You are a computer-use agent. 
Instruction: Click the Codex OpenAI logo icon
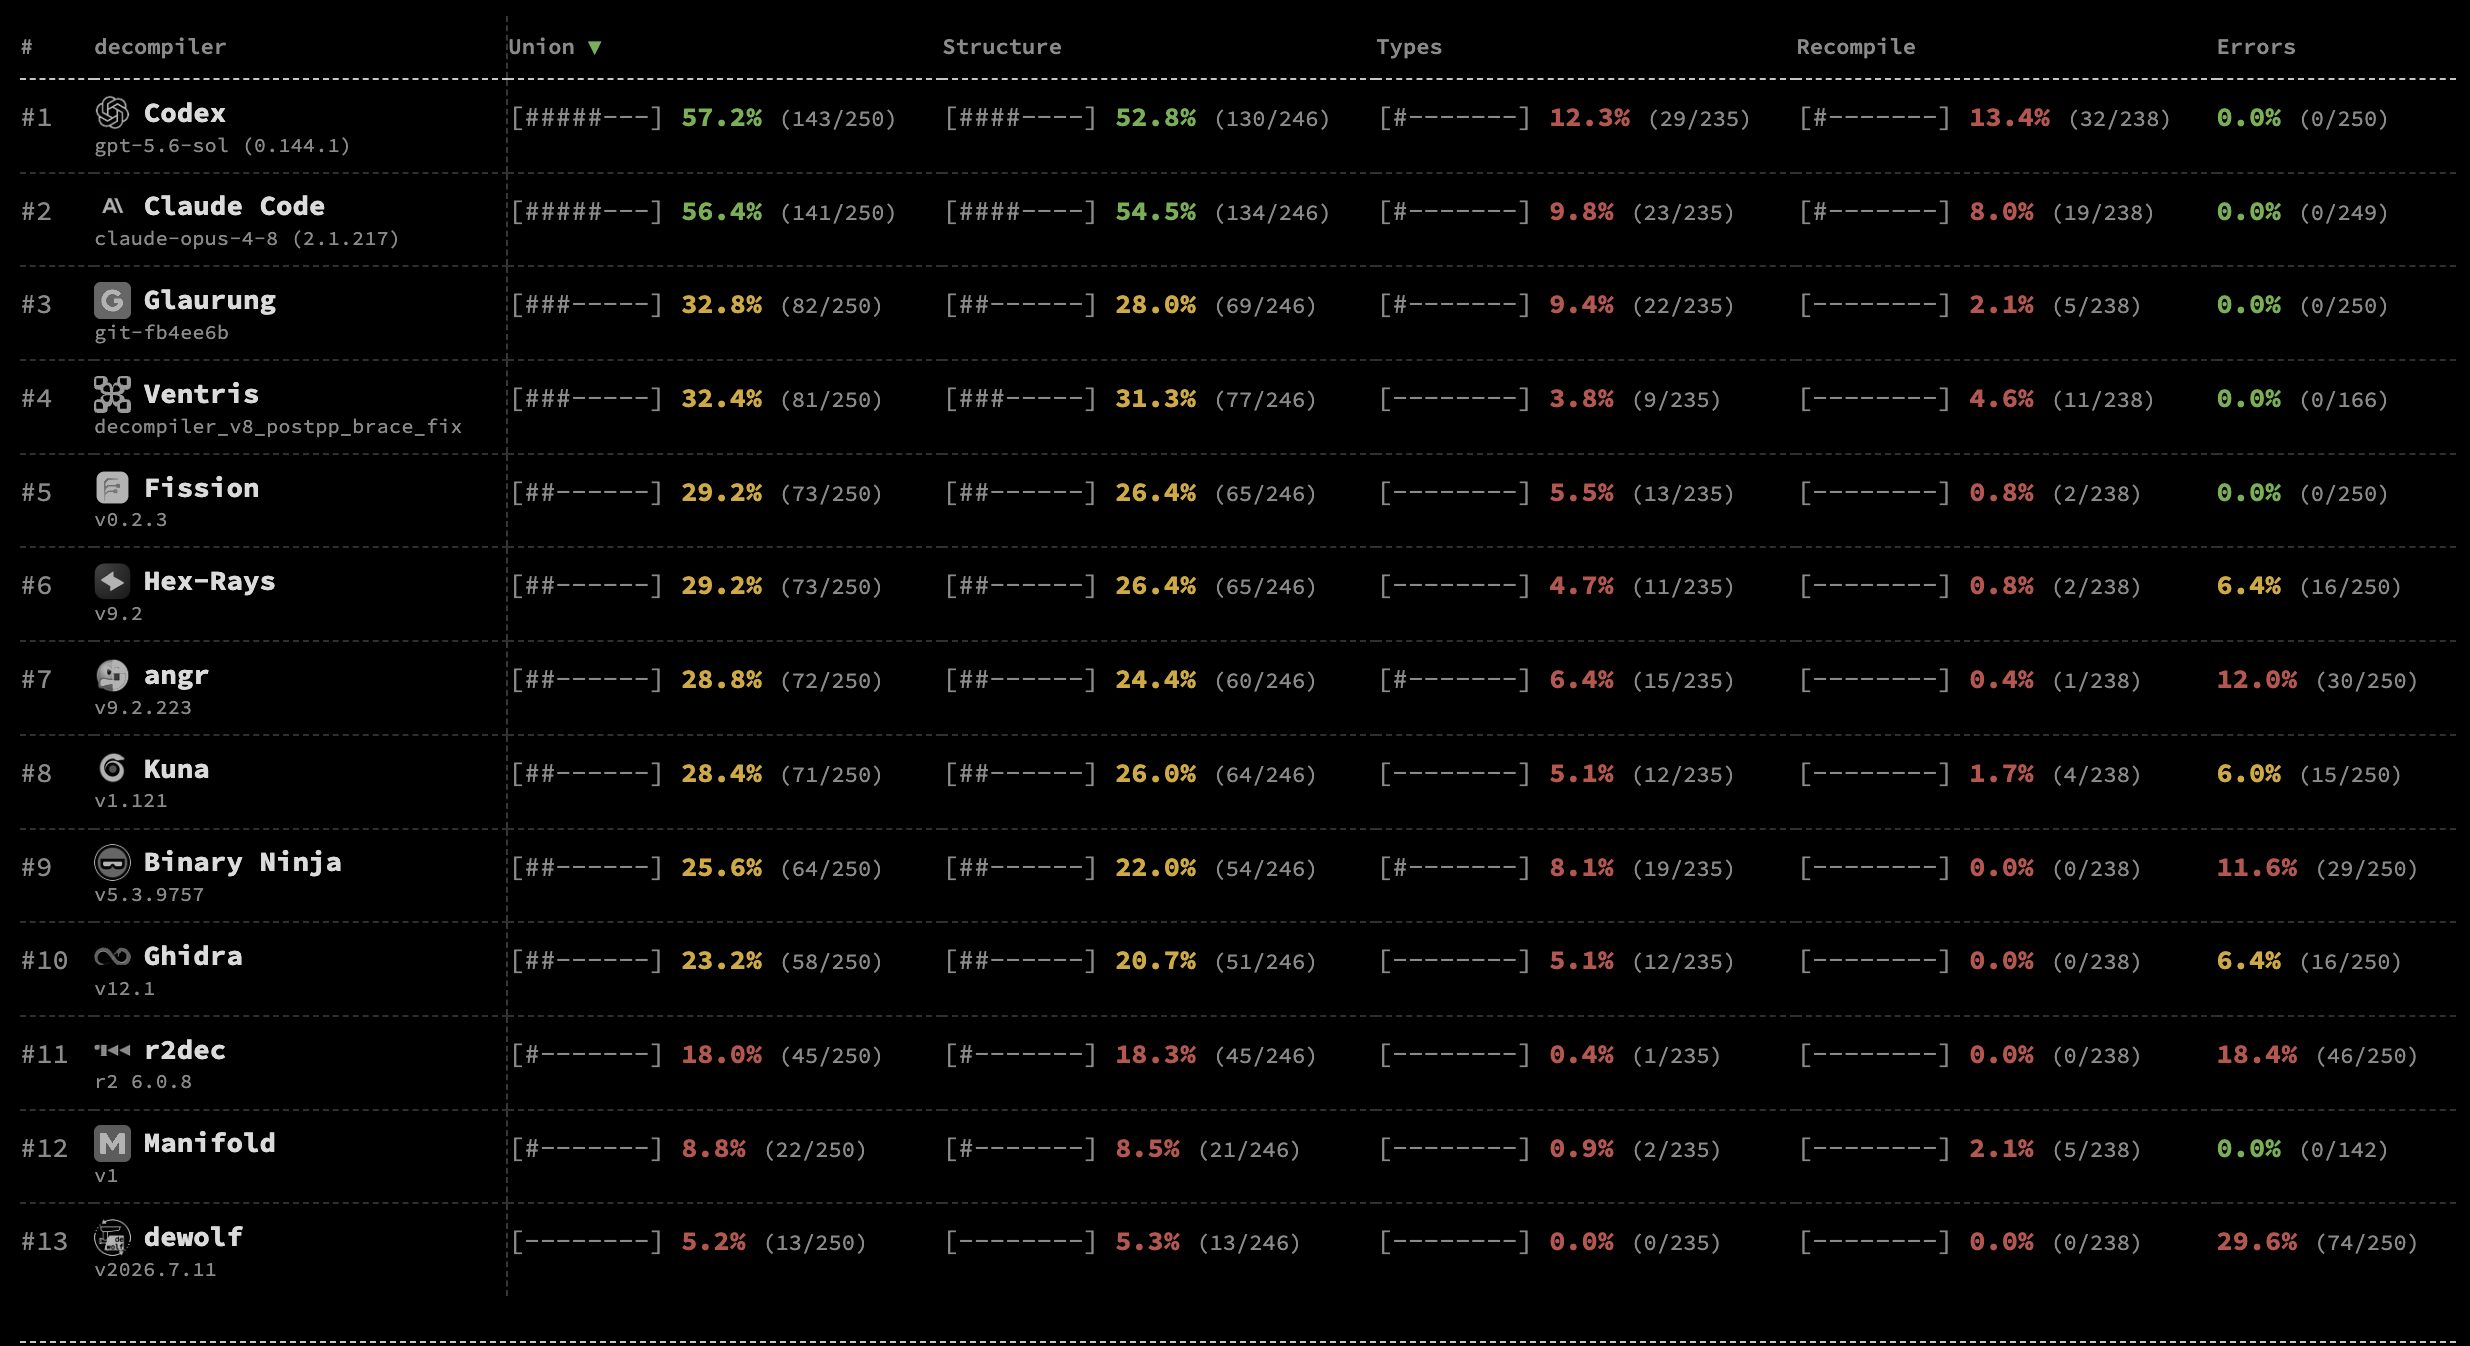pos(112,113)
